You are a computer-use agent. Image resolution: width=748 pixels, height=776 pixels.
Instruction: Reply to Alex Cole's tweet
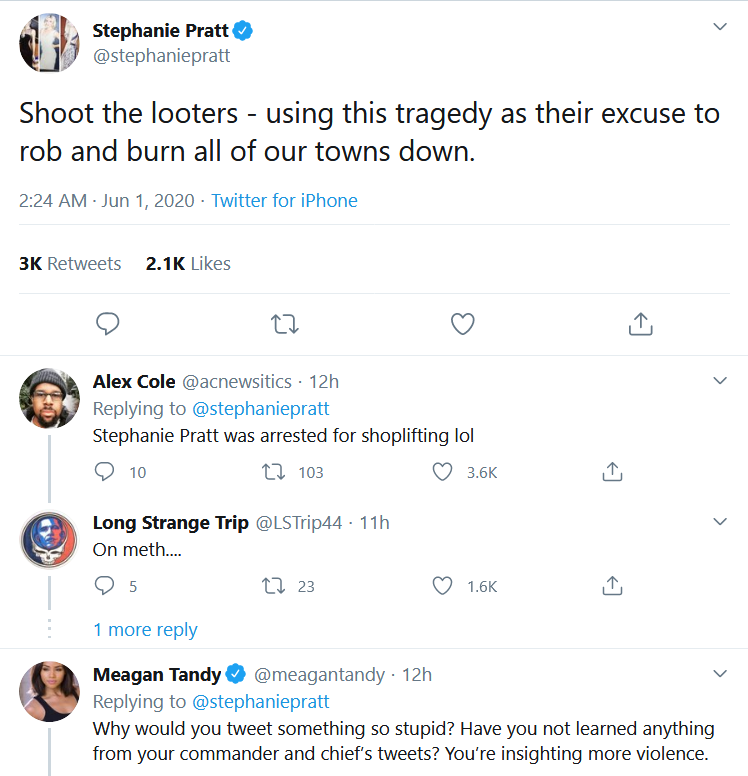[x=105, y=472]
